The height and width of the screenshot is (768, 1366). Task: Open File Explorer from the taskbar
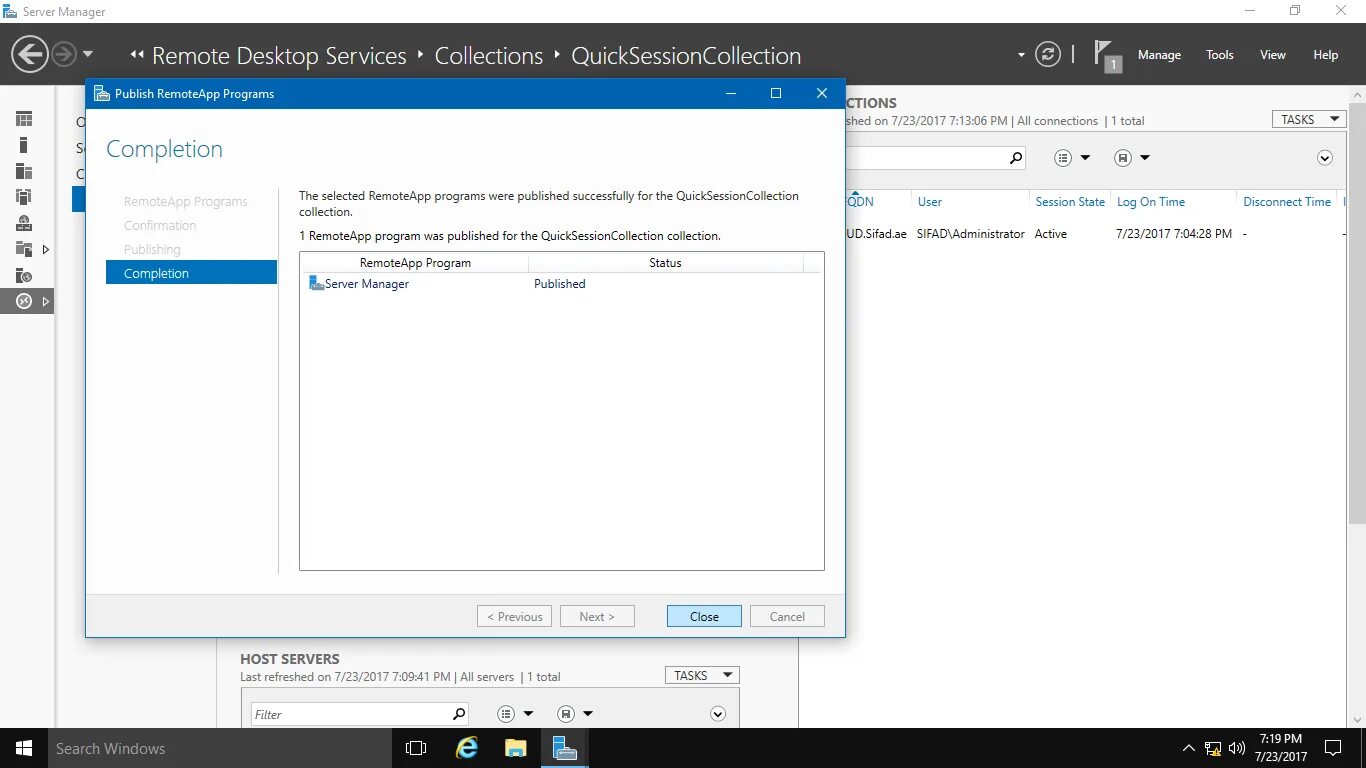click(516, 748)
